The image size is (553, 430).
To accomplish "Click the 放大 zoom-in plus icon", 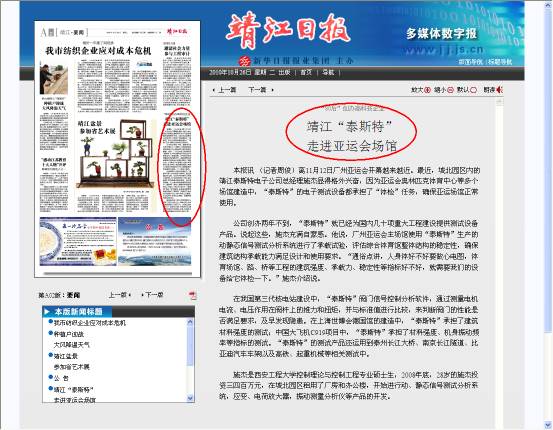I will click(427, 90).
